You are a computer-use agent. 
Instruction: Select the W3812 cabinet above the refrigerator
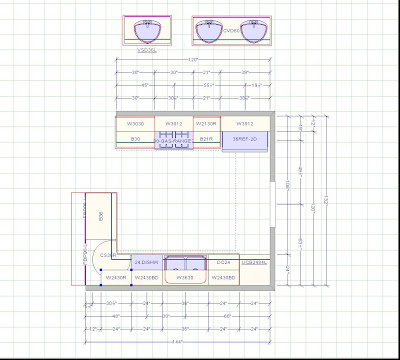point(245,124)
